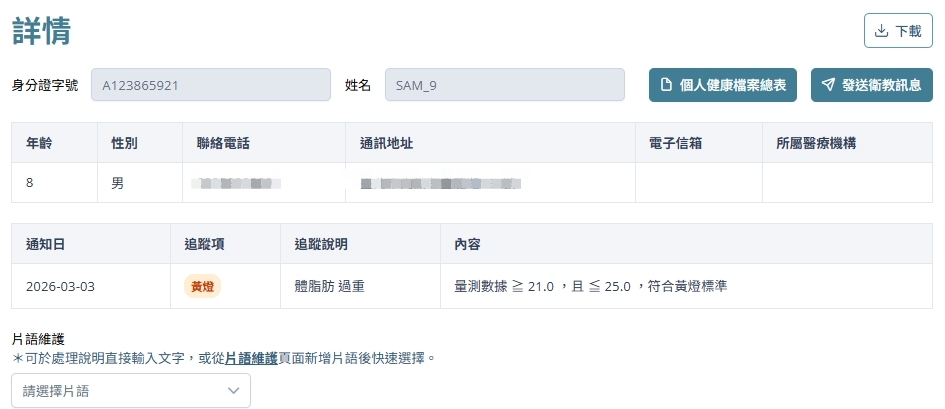Click the 電子信箱 column header
The height and width of the screenshot is (409, 945).
(675, 143)
